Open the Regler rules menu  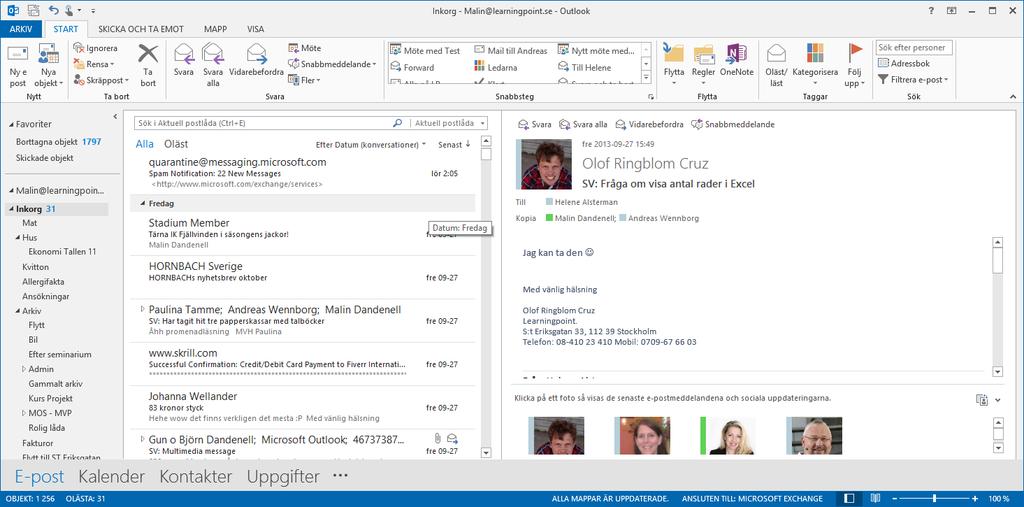pos(703,65)
